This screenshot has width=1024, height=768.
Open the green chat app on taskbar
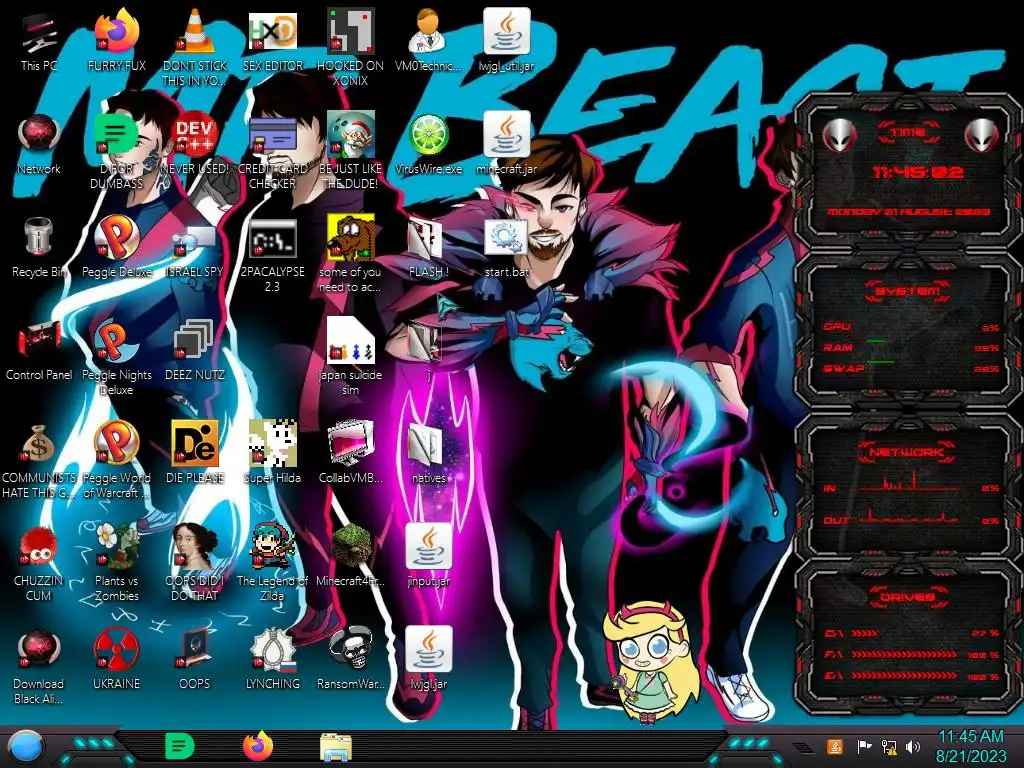[180, 747]
